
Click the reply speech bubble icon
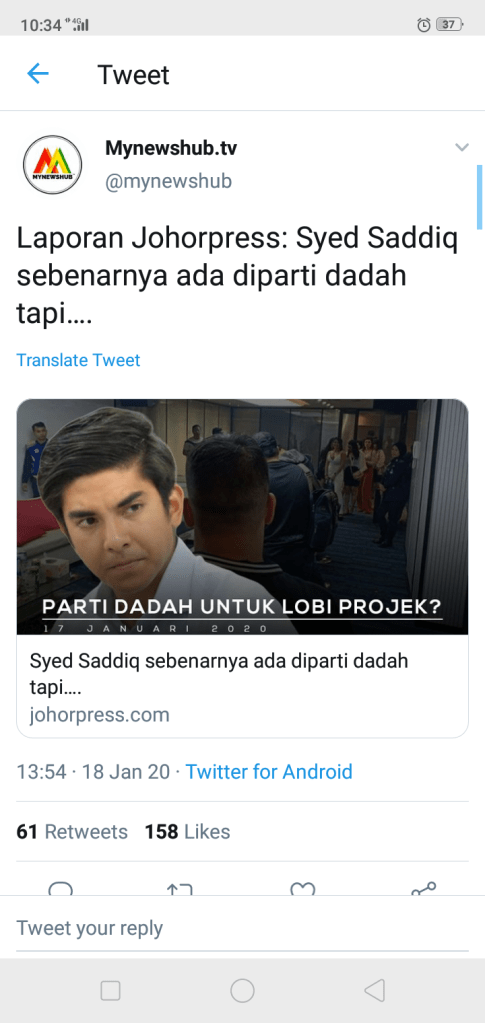tap(61, 887)
